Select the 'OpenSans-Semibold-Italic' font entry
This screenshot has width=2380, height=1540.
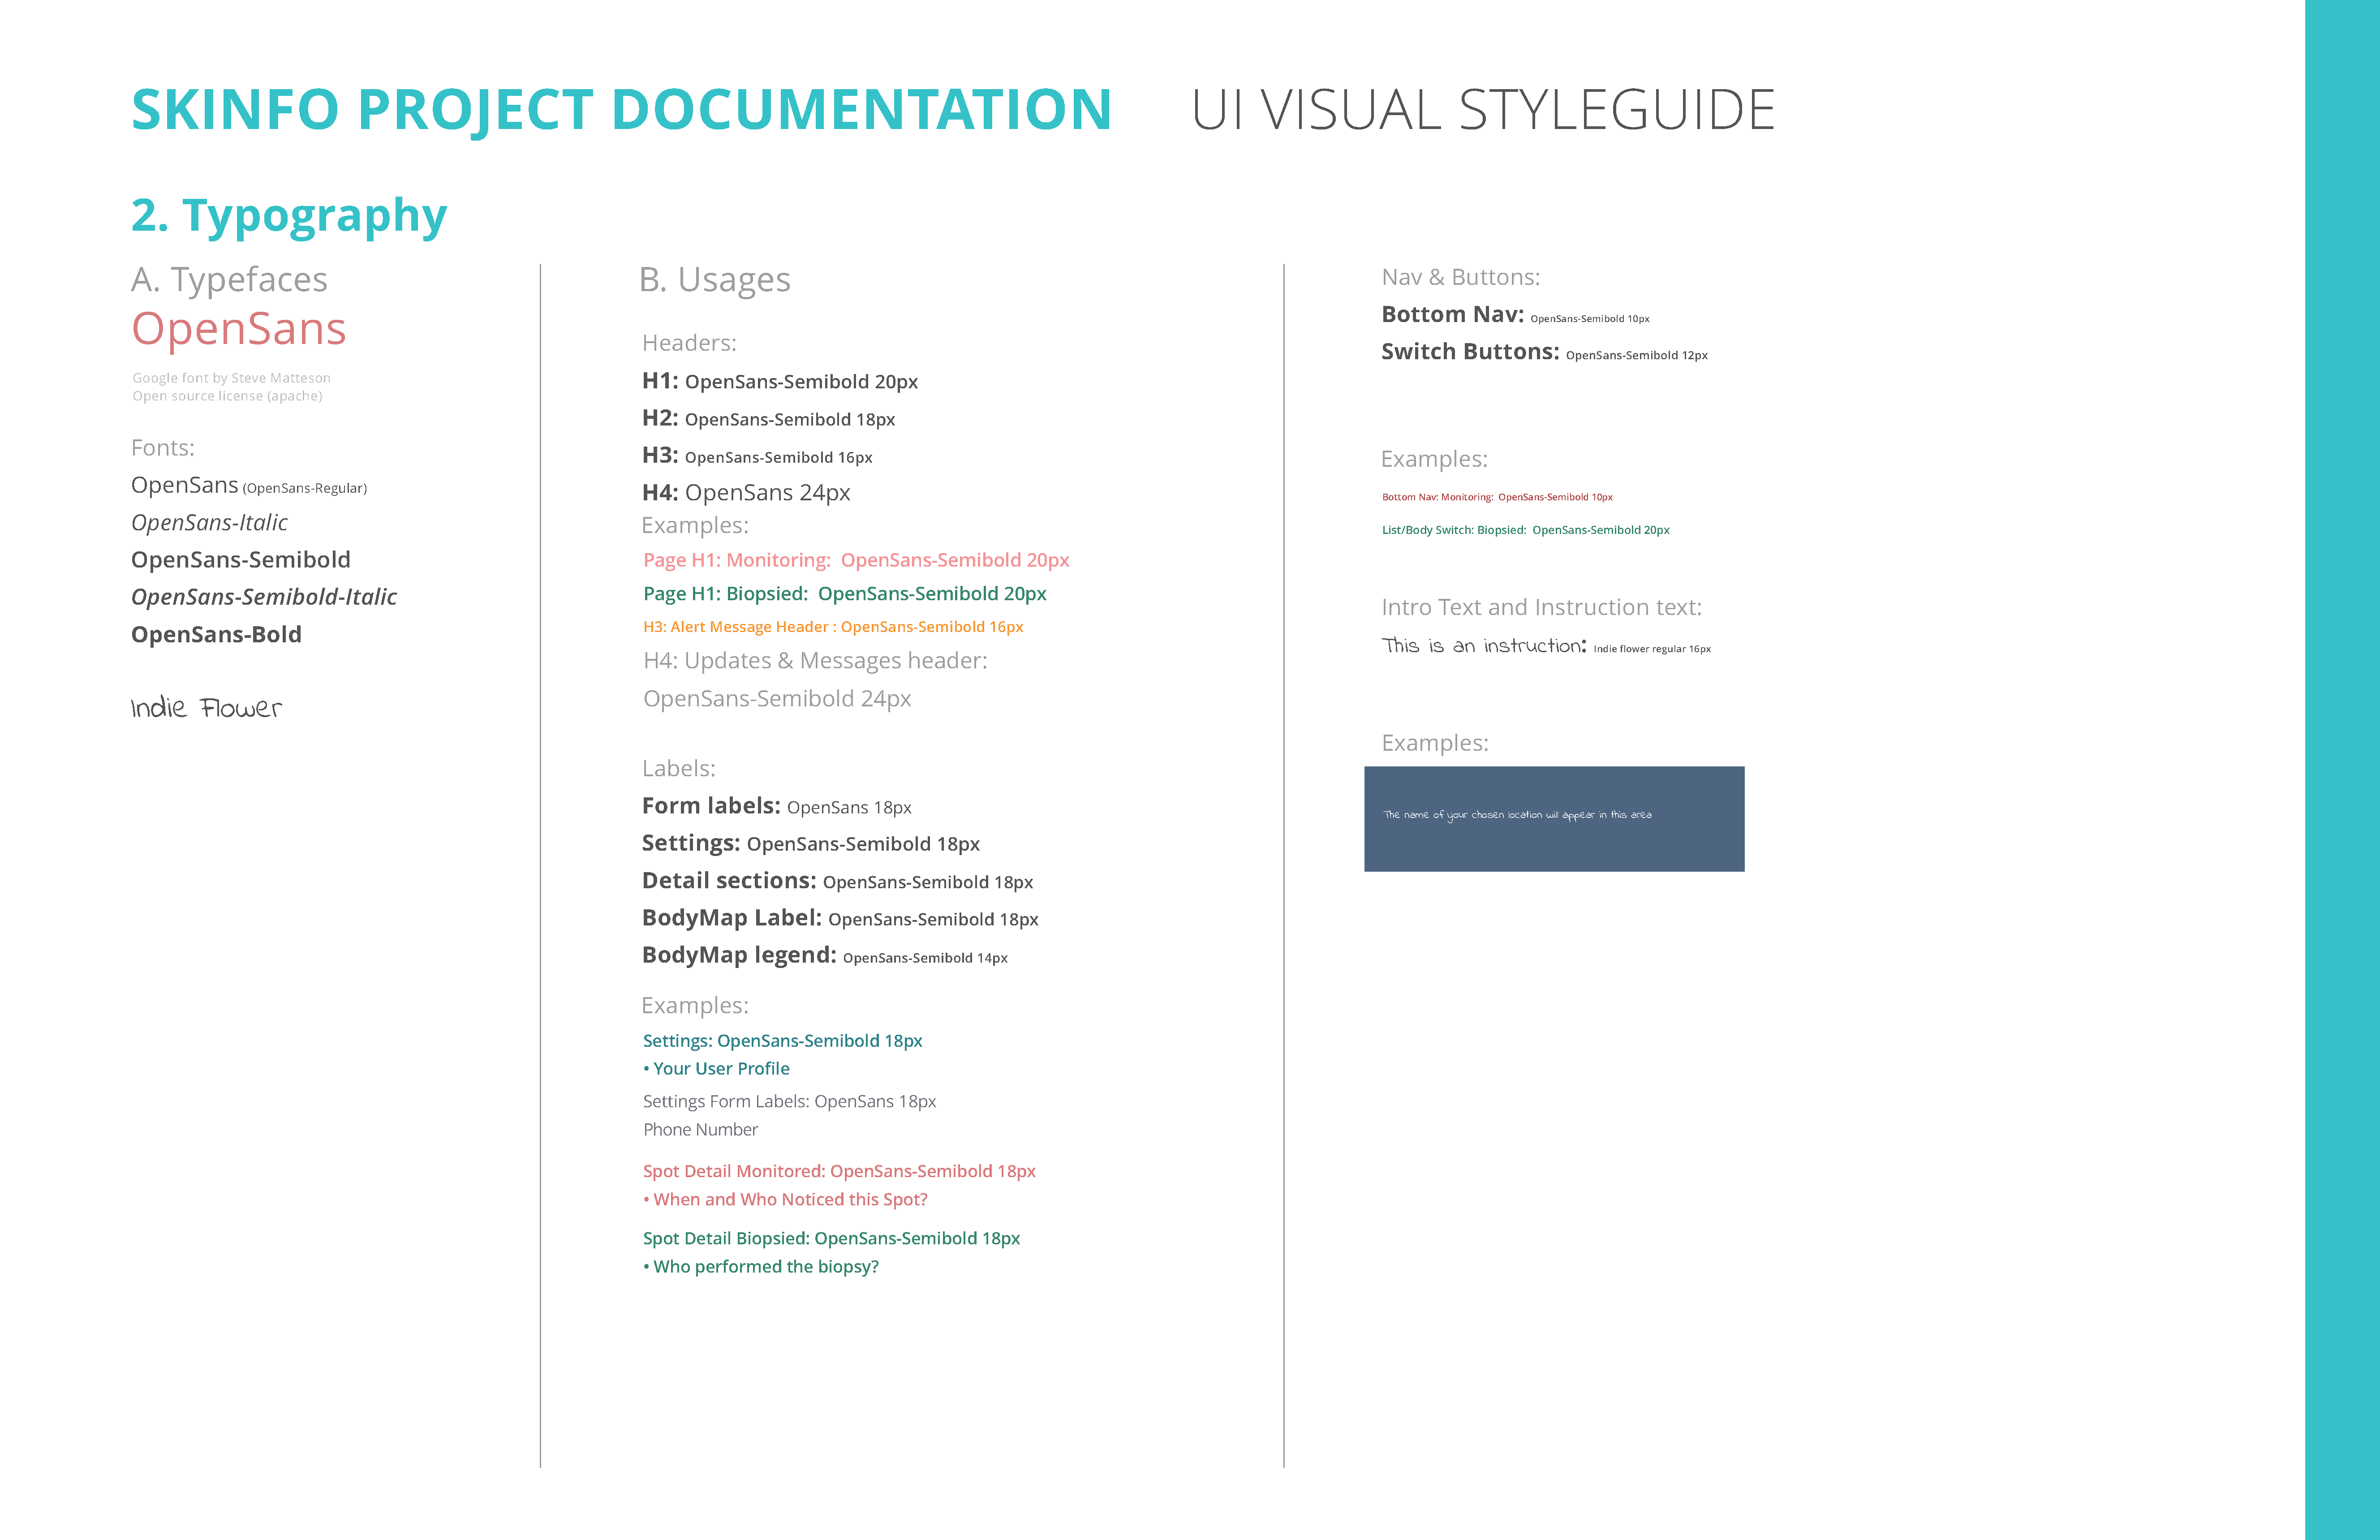(x=264, y=597)
